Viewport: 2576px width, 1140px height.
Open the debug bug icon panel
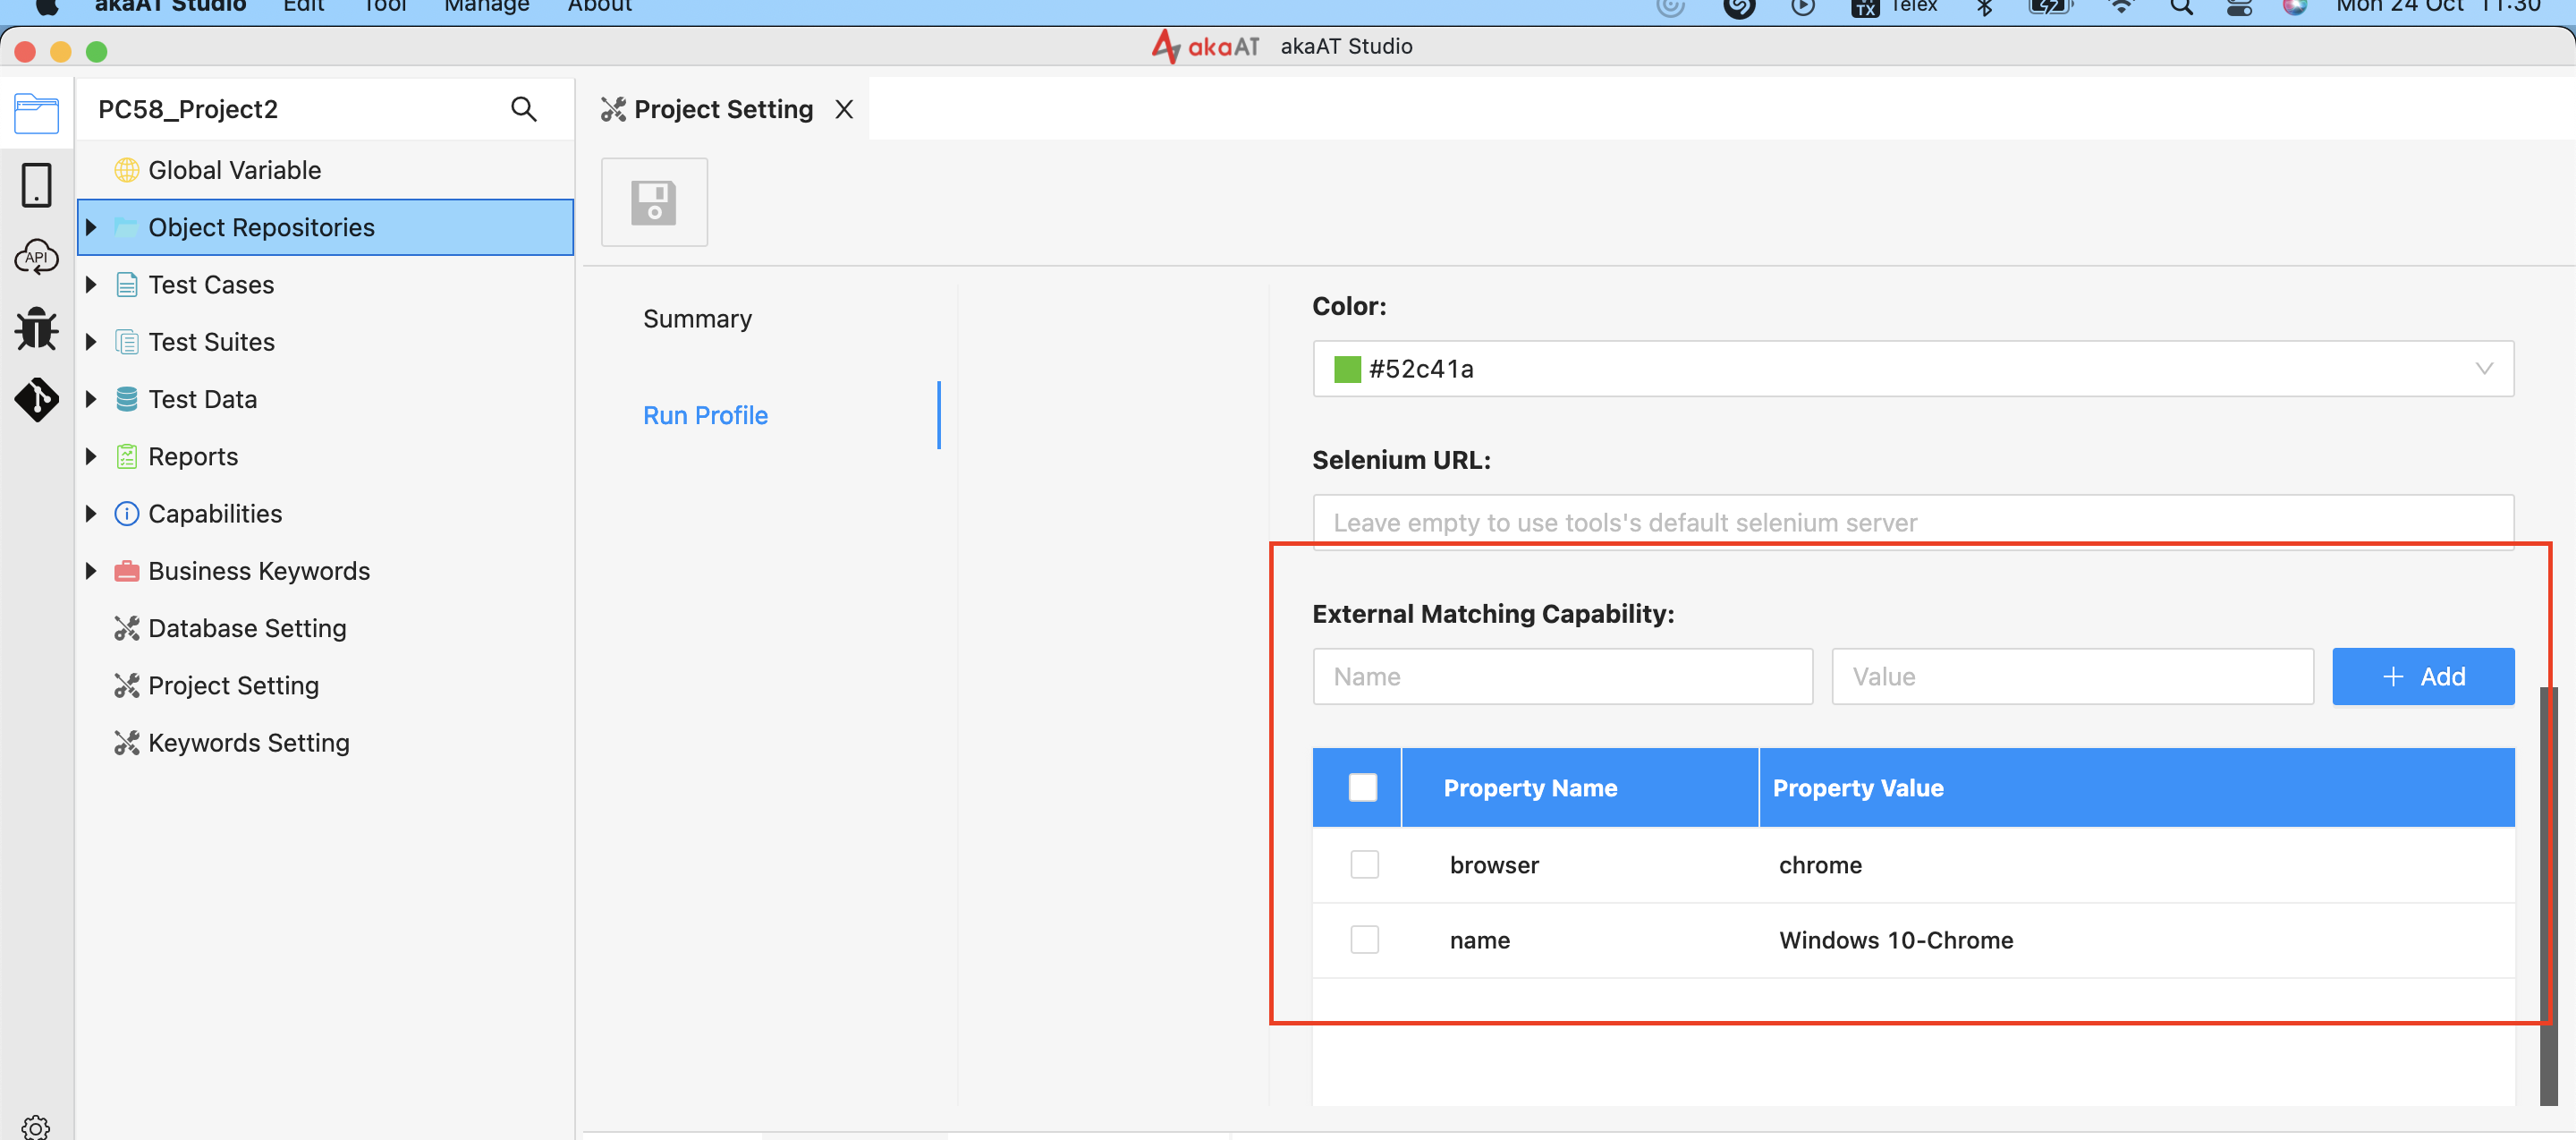36,328
